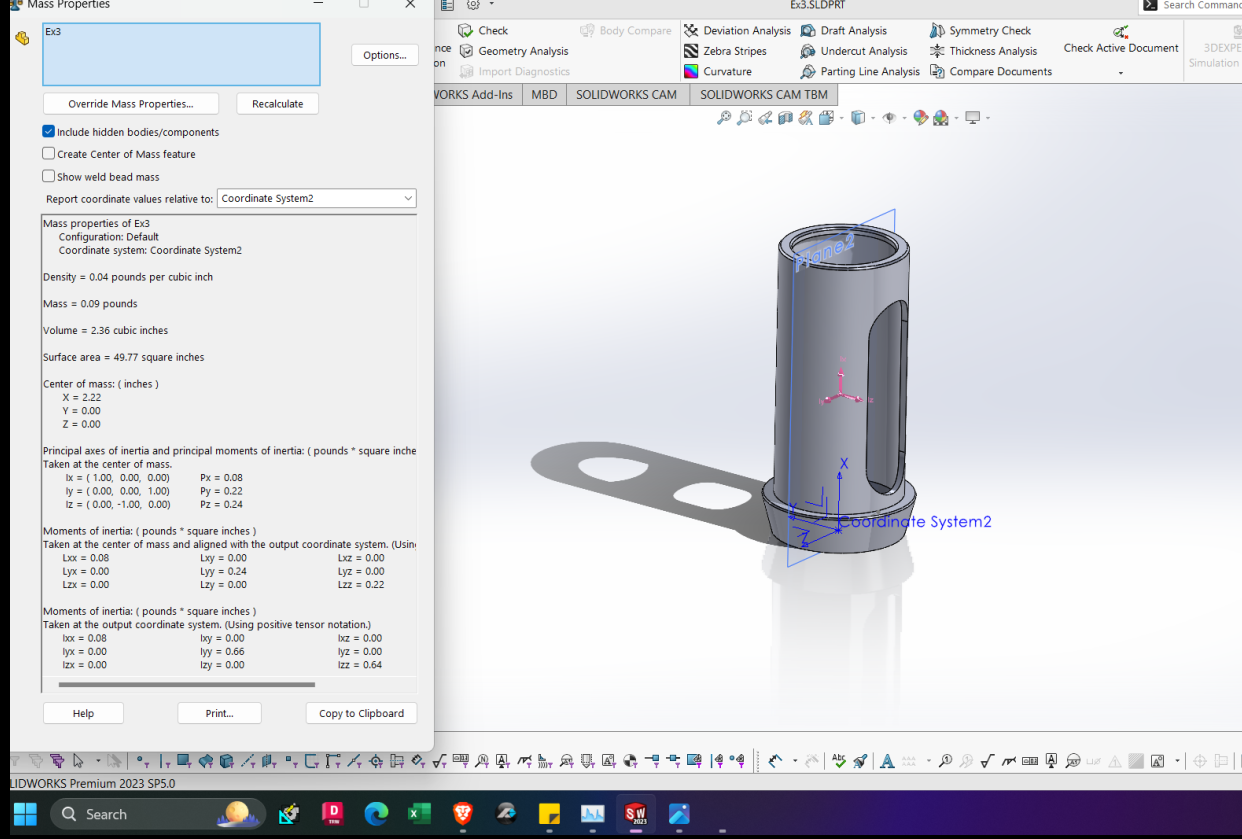
Task: Click the Plane2 label on the model
Action: [x=824, y=252]
